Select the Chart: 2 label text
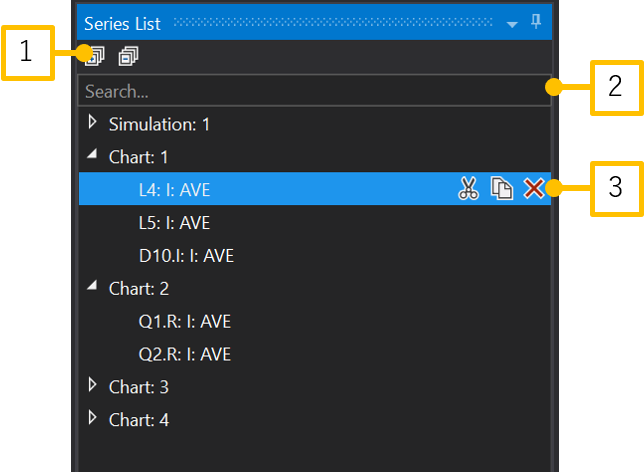Image resolution: width=644 pixels, height=472 pixels. point(139,288)
